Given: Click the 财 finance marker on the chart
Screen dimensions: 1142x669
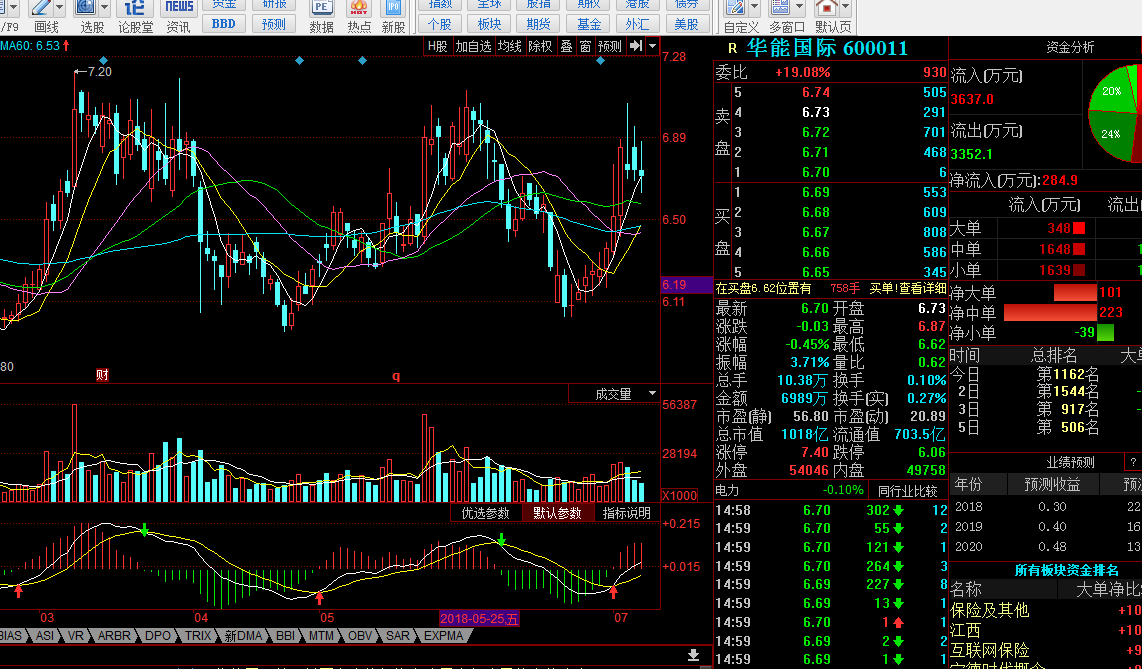Looking at the screenshot, I should pos(103,375).
